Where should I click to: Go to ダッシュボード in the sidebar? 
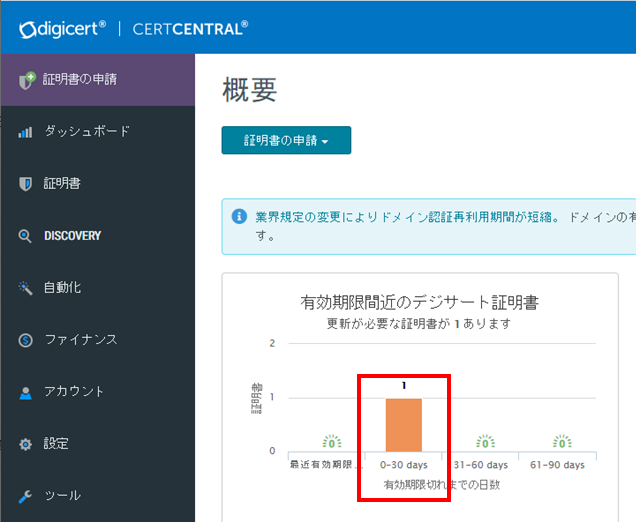coord(97,131)
